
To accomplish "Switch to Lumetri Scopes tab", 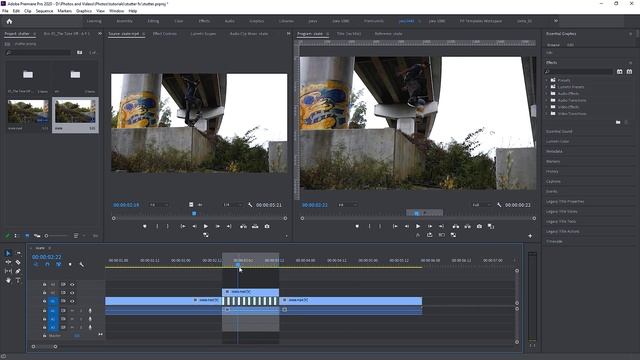I will [x=203, y=33].
